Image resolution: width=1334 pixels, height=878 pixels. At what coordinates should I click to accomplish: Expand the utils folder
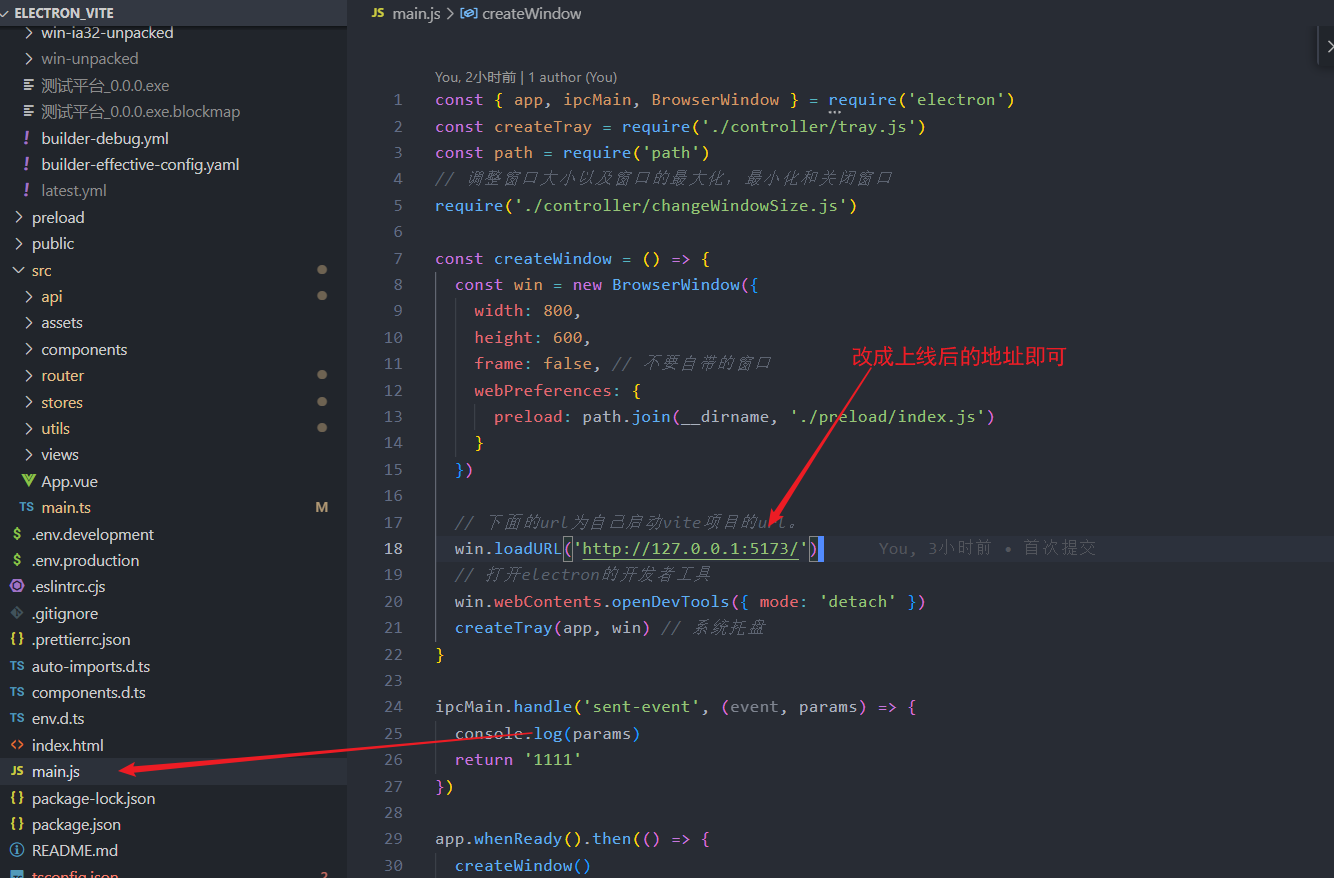click(x=28, y=429)
